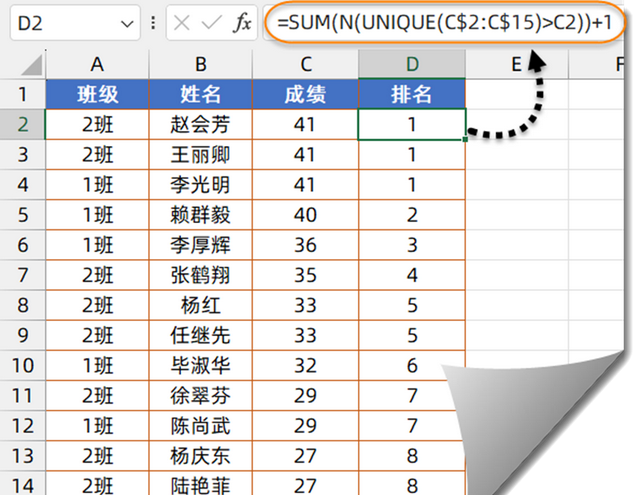This screenshot has width=640, height=495.
Task: Select cell with name 毕淑华
Action: point(200,365)
